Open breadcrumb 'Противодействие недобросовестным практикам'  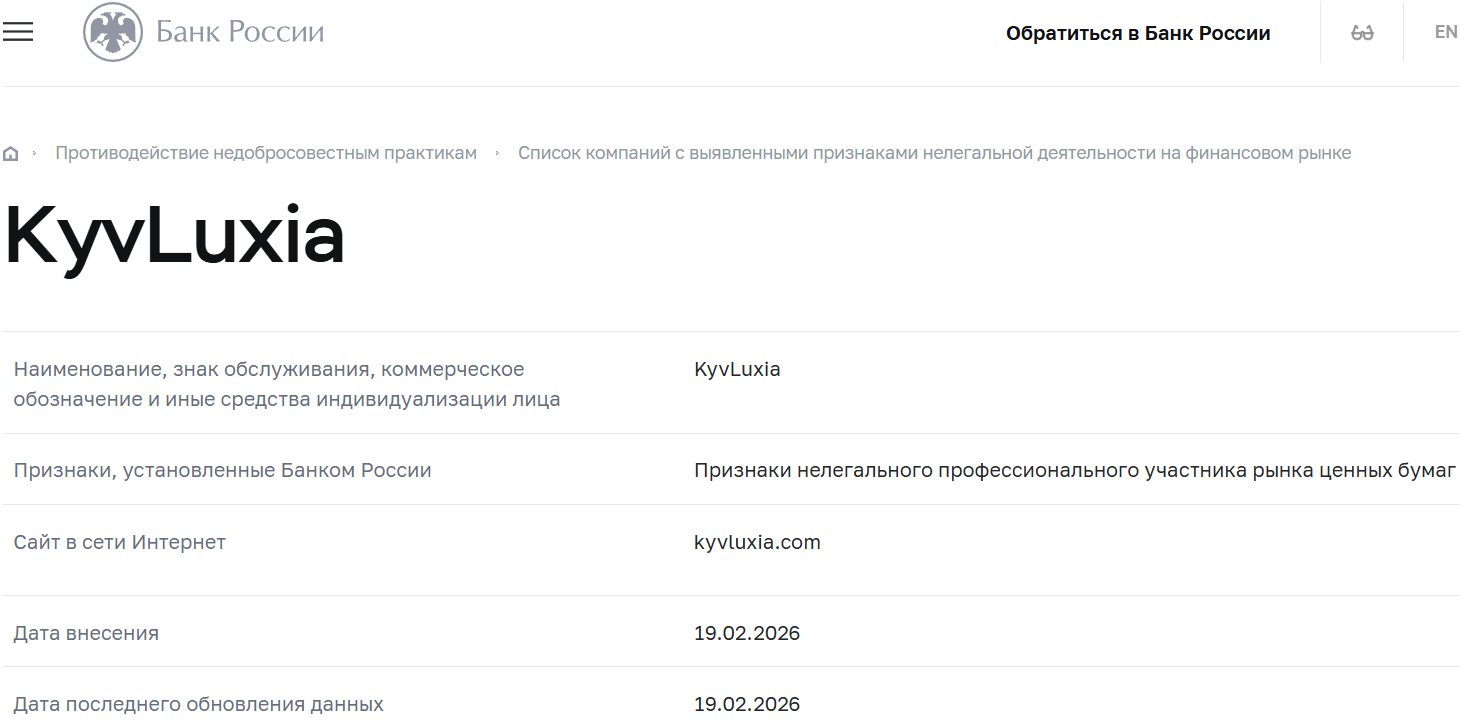coord(266,152)
